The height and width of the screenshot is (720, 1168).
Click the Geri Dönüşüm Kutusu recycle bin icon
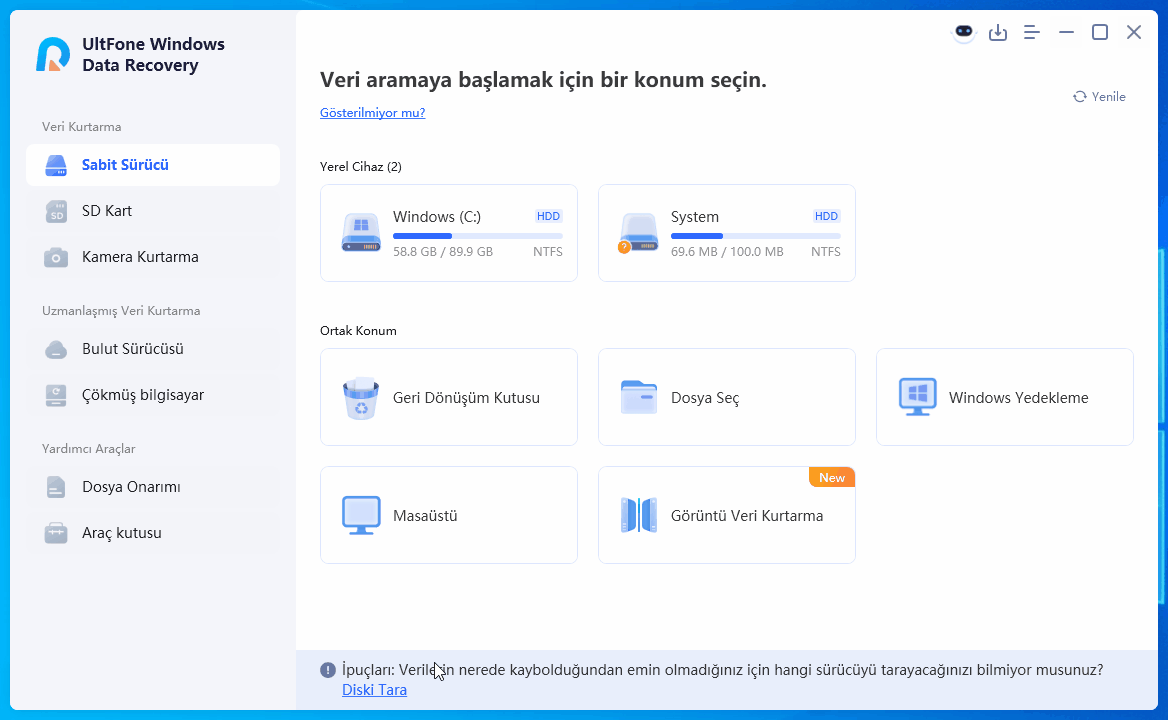click(361, 398)
